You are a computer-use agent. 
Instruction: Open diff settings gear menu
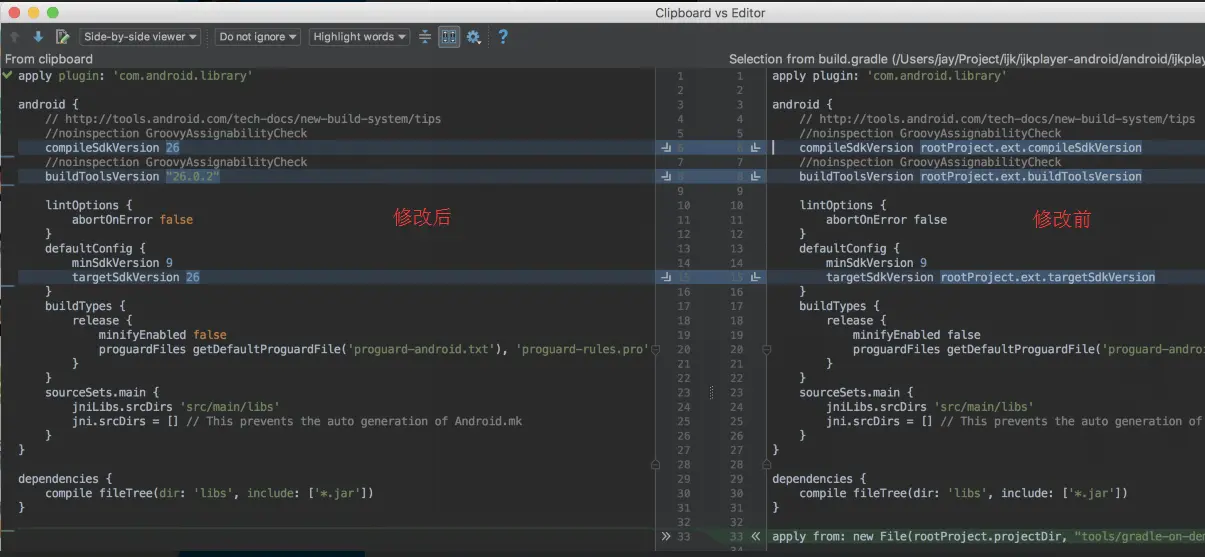[x=474, y=37]
